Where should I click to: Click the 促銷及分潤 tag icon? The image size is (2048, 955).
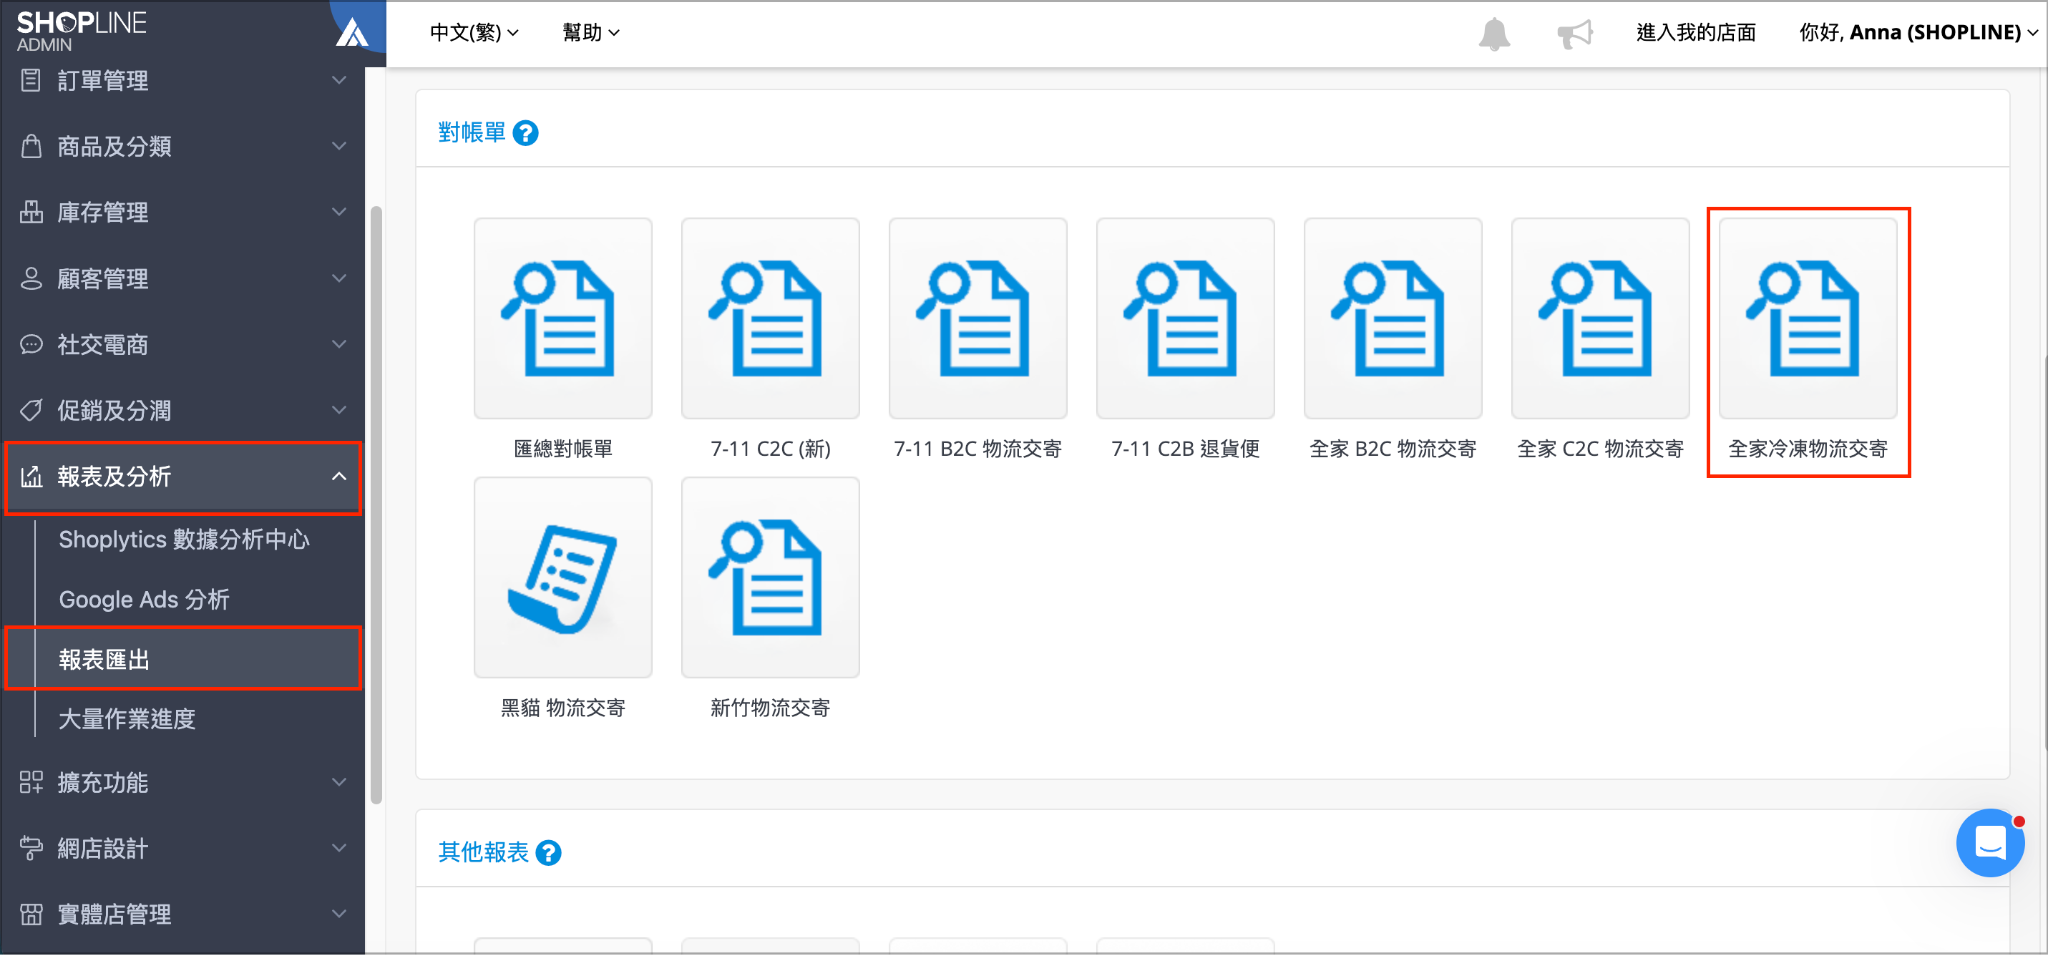(x=31, y=410)
